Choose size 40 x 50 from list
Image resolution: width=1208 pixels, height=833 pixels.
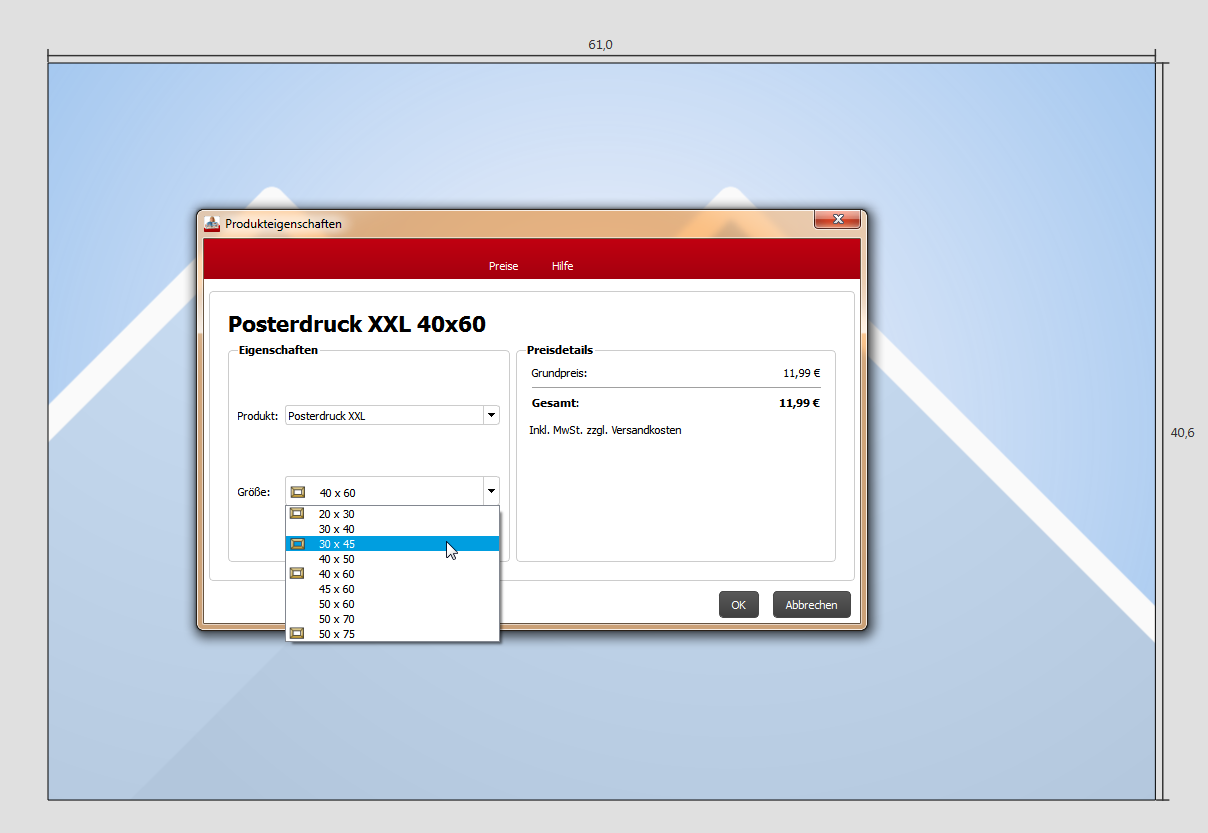tap(392, 559)
